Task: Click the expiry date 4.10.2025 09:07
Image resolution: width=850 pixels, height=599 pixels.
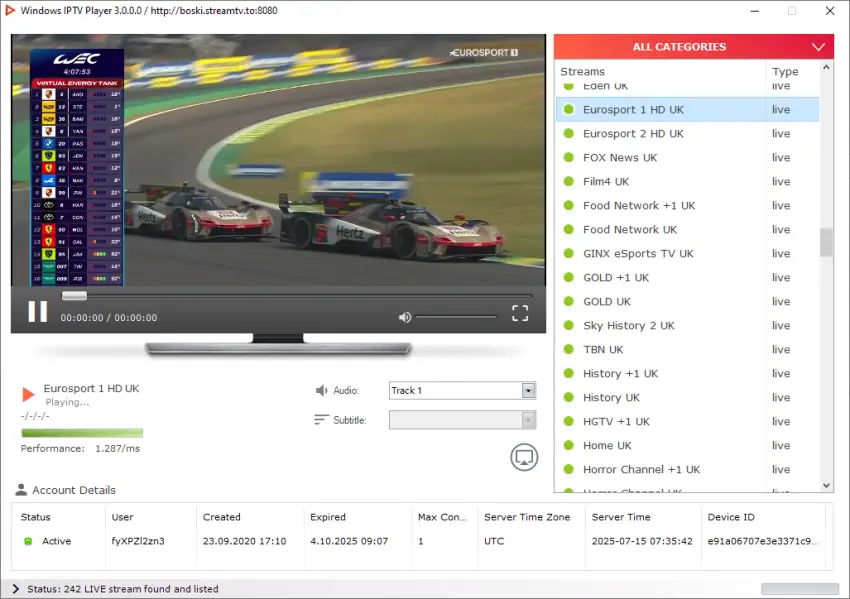Action: [349, 541]
